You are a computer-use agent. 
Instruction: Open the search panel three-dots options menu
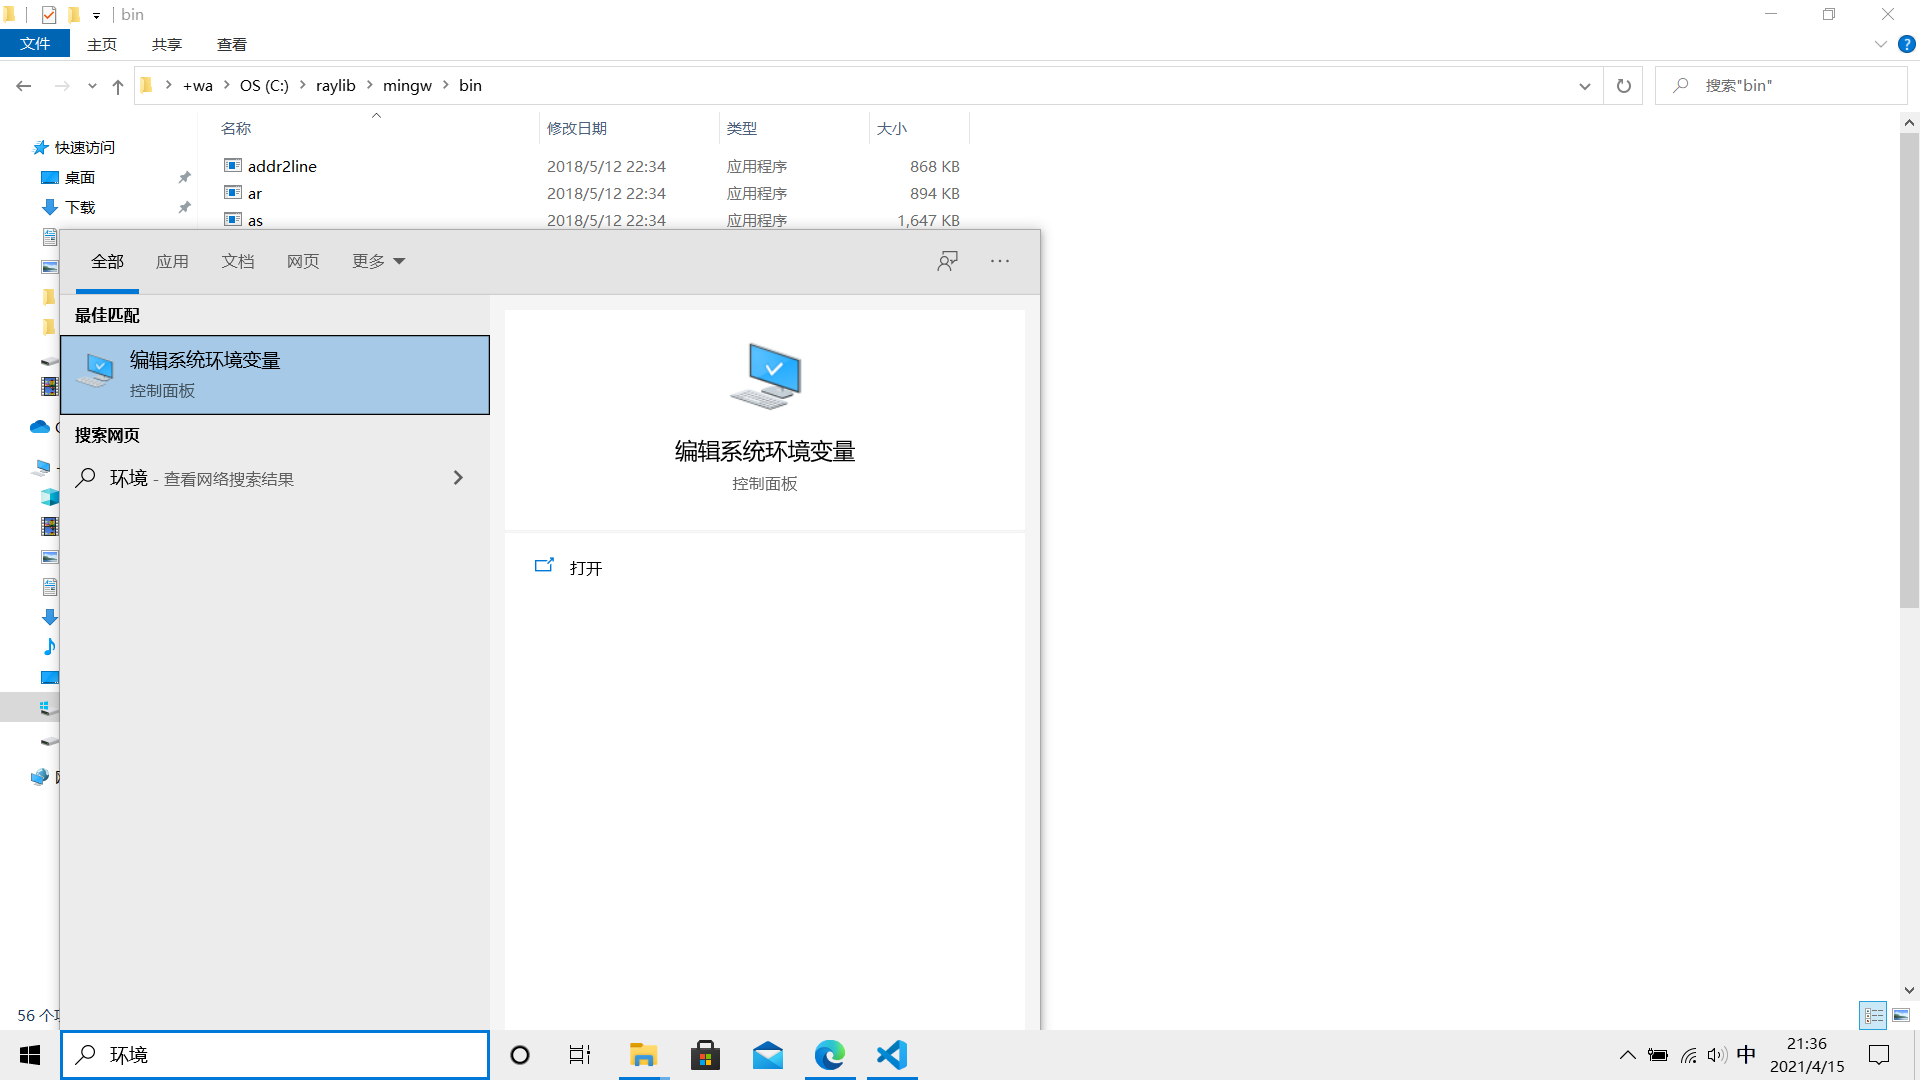(x=1000, y=261)
